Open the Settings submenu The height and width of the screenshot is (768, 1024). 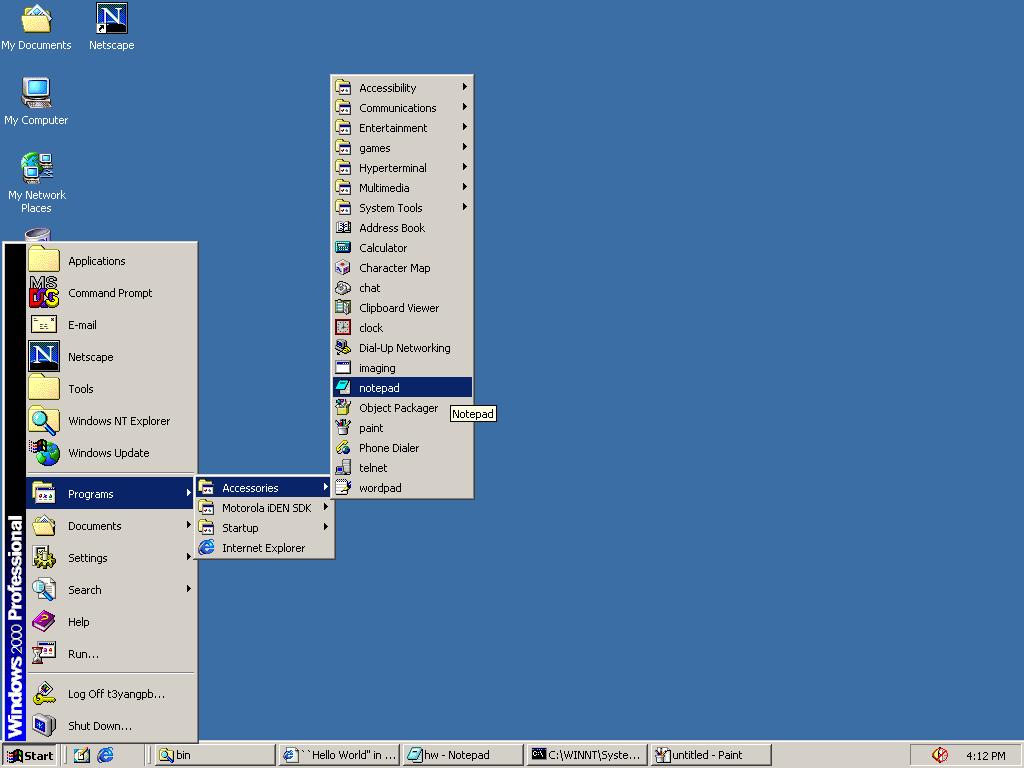[x=111, y=558]
